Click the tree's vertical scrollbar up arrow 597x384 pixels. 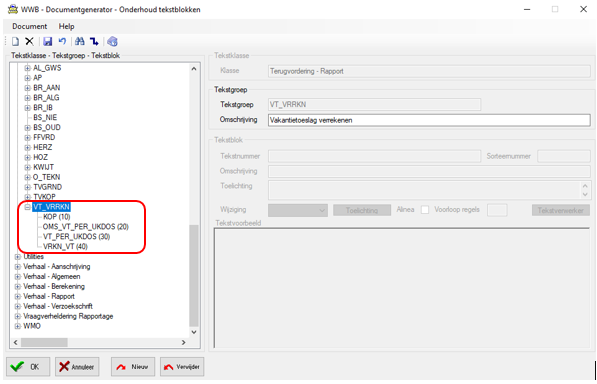click(194, 69)
